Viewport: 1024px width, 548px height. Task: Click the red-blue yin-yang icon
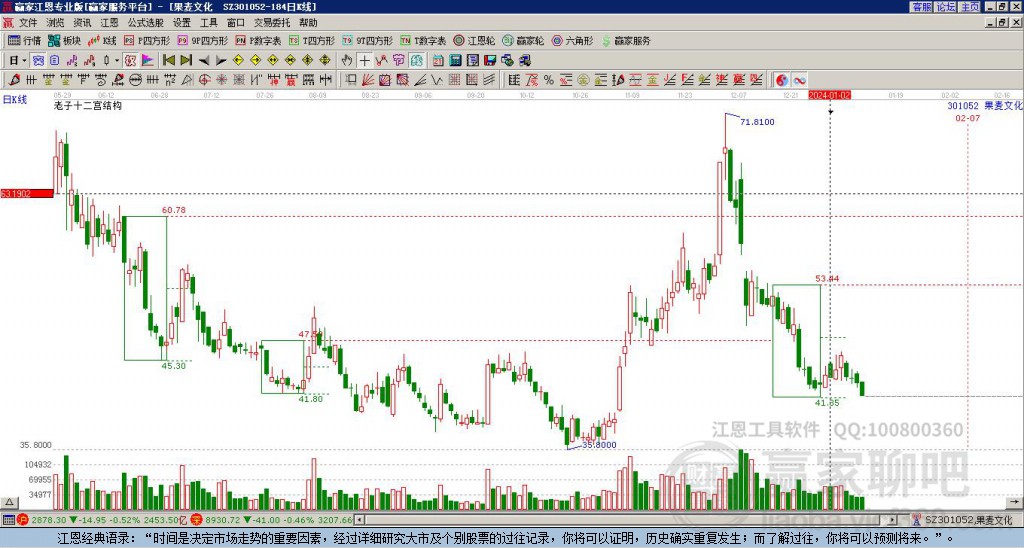coord(781,80)
